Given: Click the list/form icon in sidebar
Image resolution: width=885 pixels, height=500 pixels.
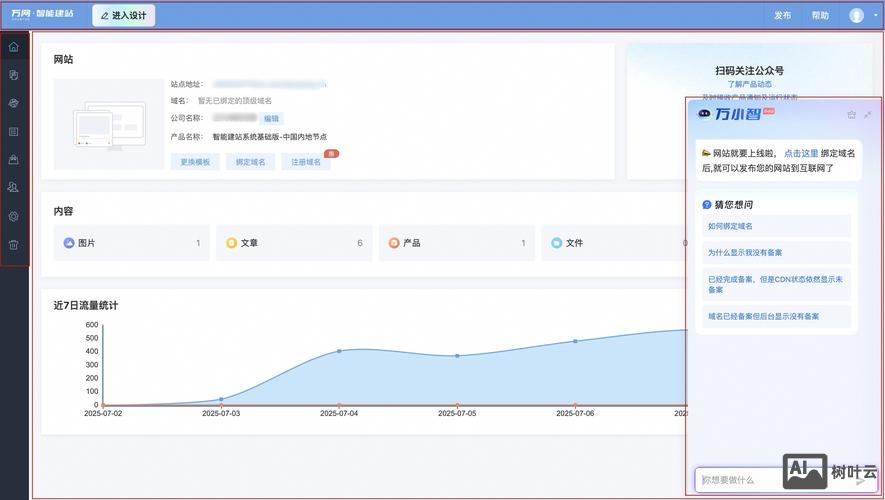Looking at the screenshot, I should click(x=14, y=131).
